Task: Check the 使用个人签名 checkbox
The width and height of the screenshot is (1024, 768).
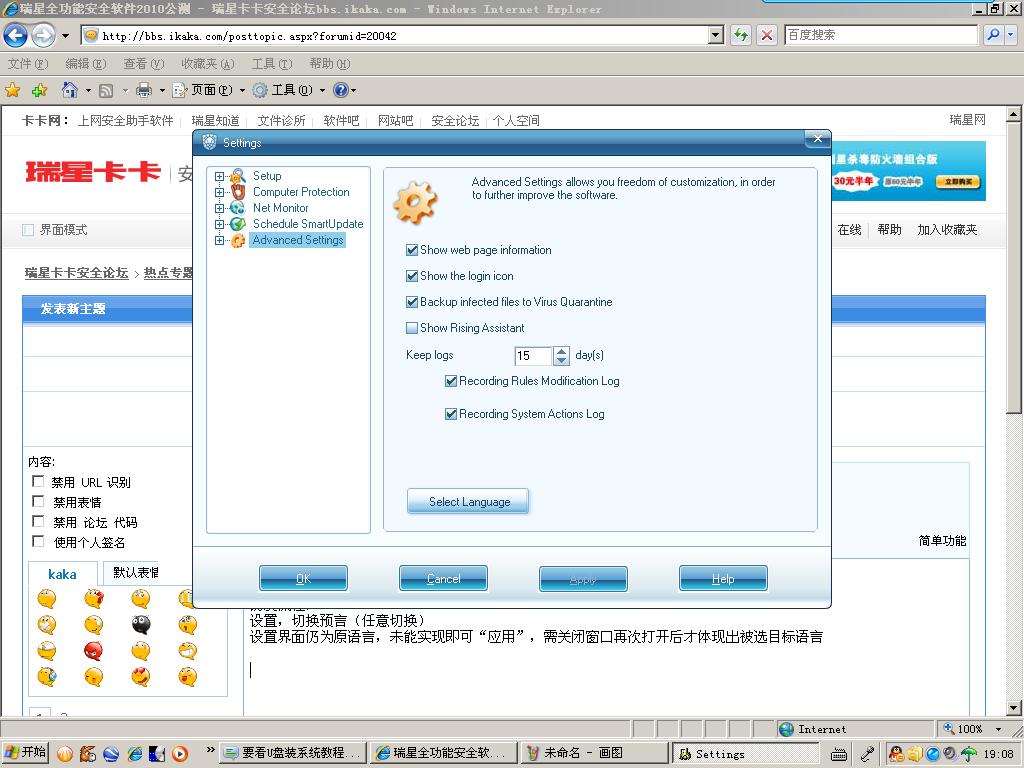Action: [x=38, y=541]
